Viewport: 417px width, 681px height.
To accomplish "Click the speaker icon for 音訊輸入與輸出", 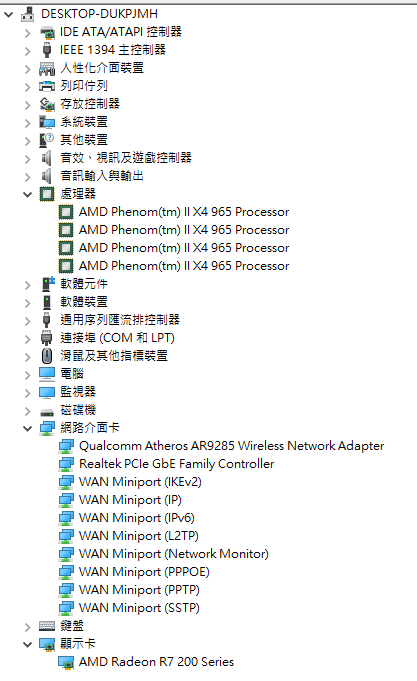I will click(46, 176).
